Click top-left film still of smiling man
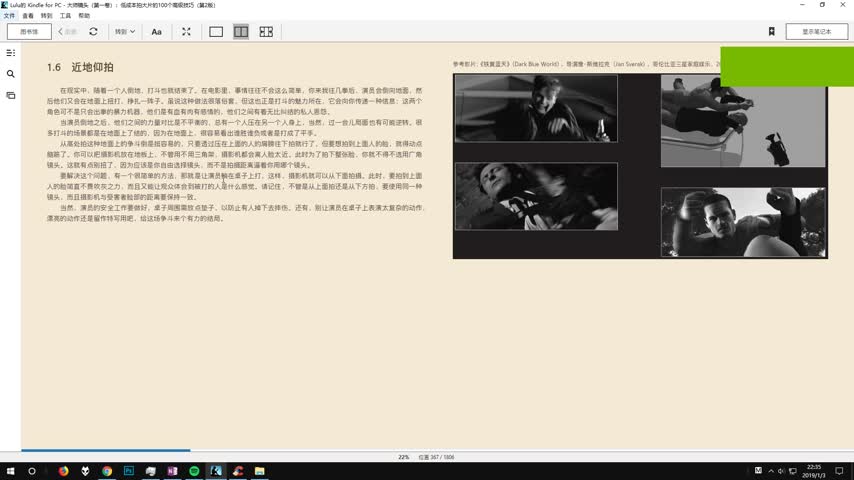The height and width of the screenshot is (480, 854). 536,108
